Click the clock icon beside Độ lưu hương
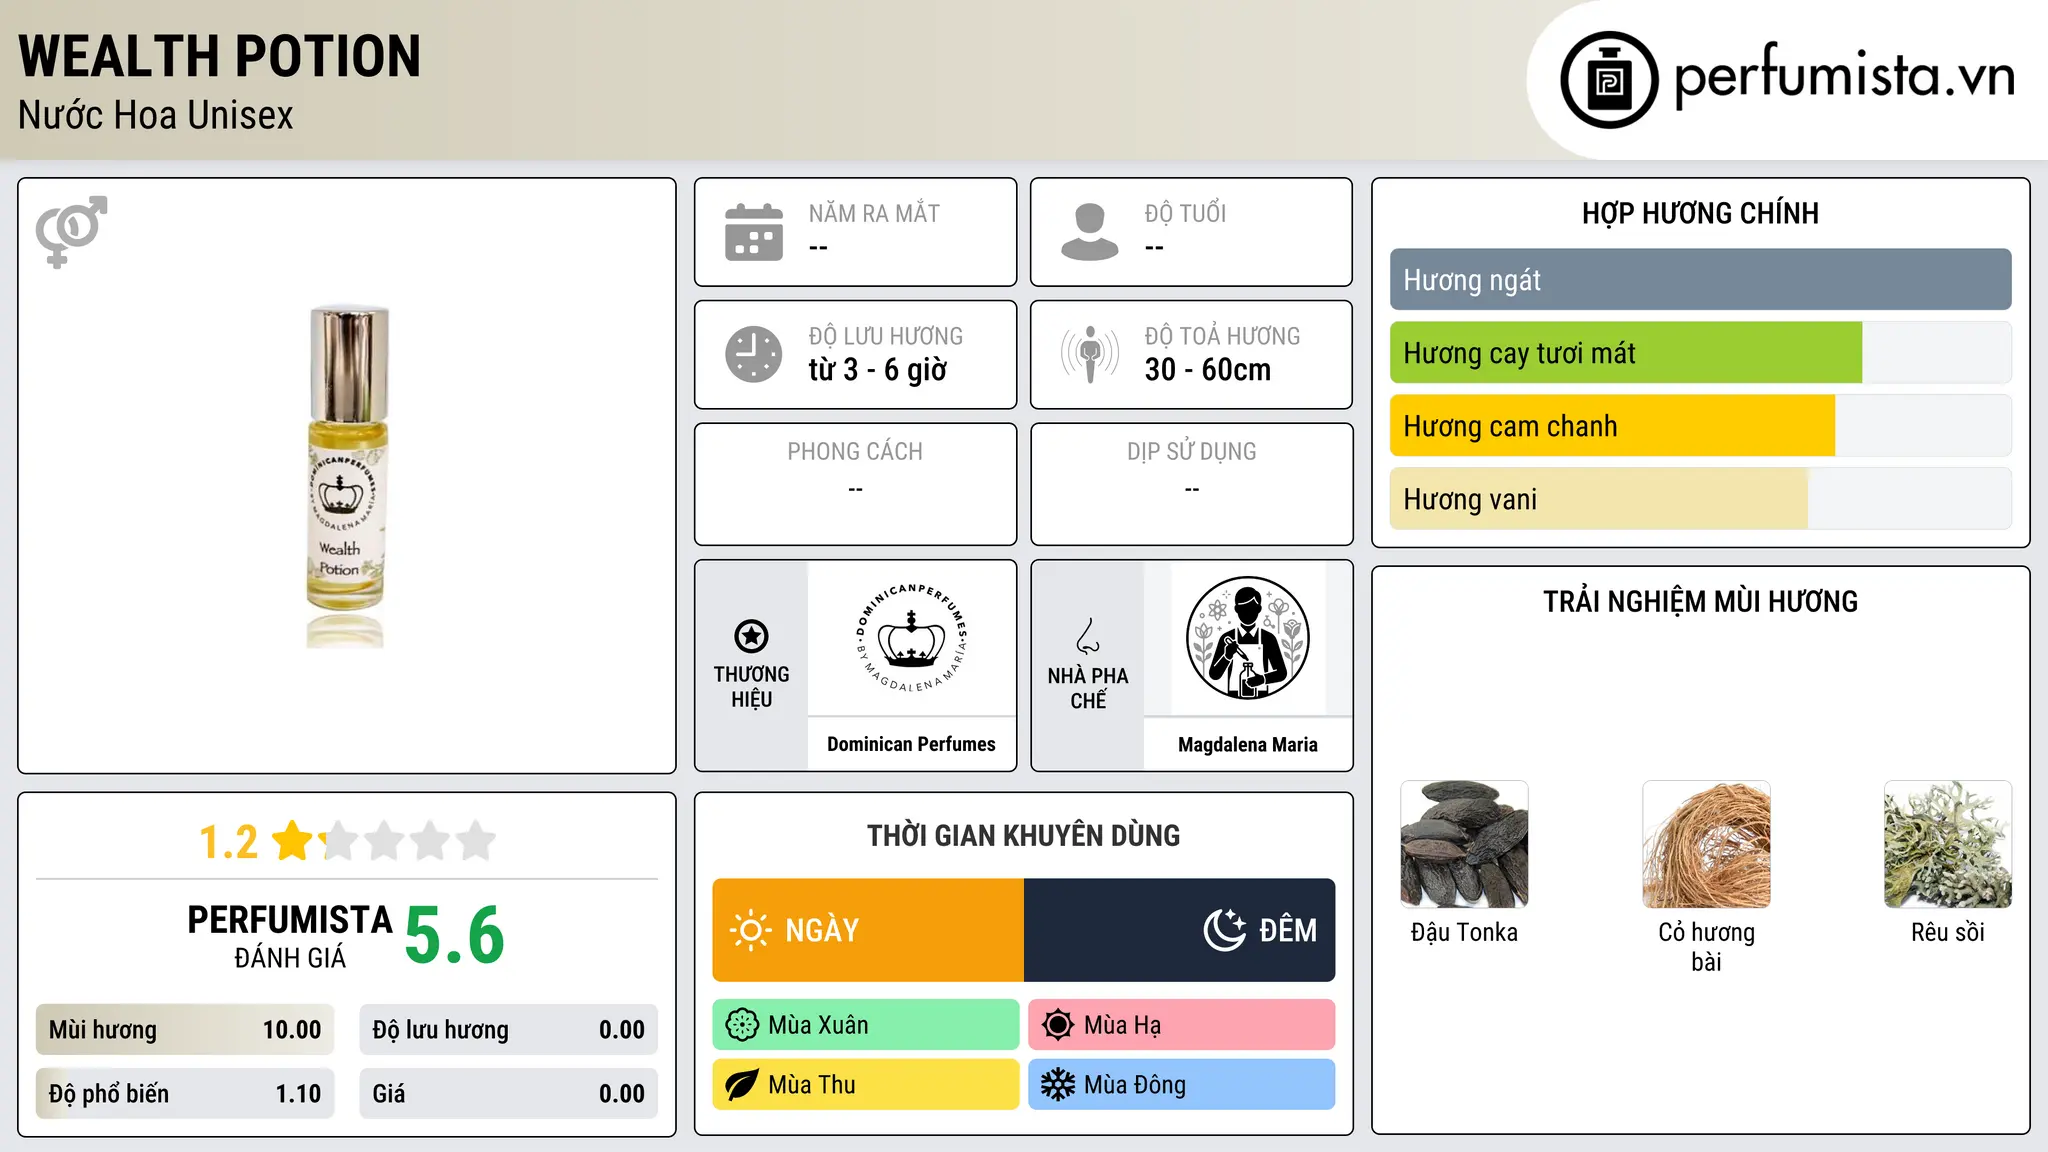This screenshot has height=1152, width=2048. point(754,354)
